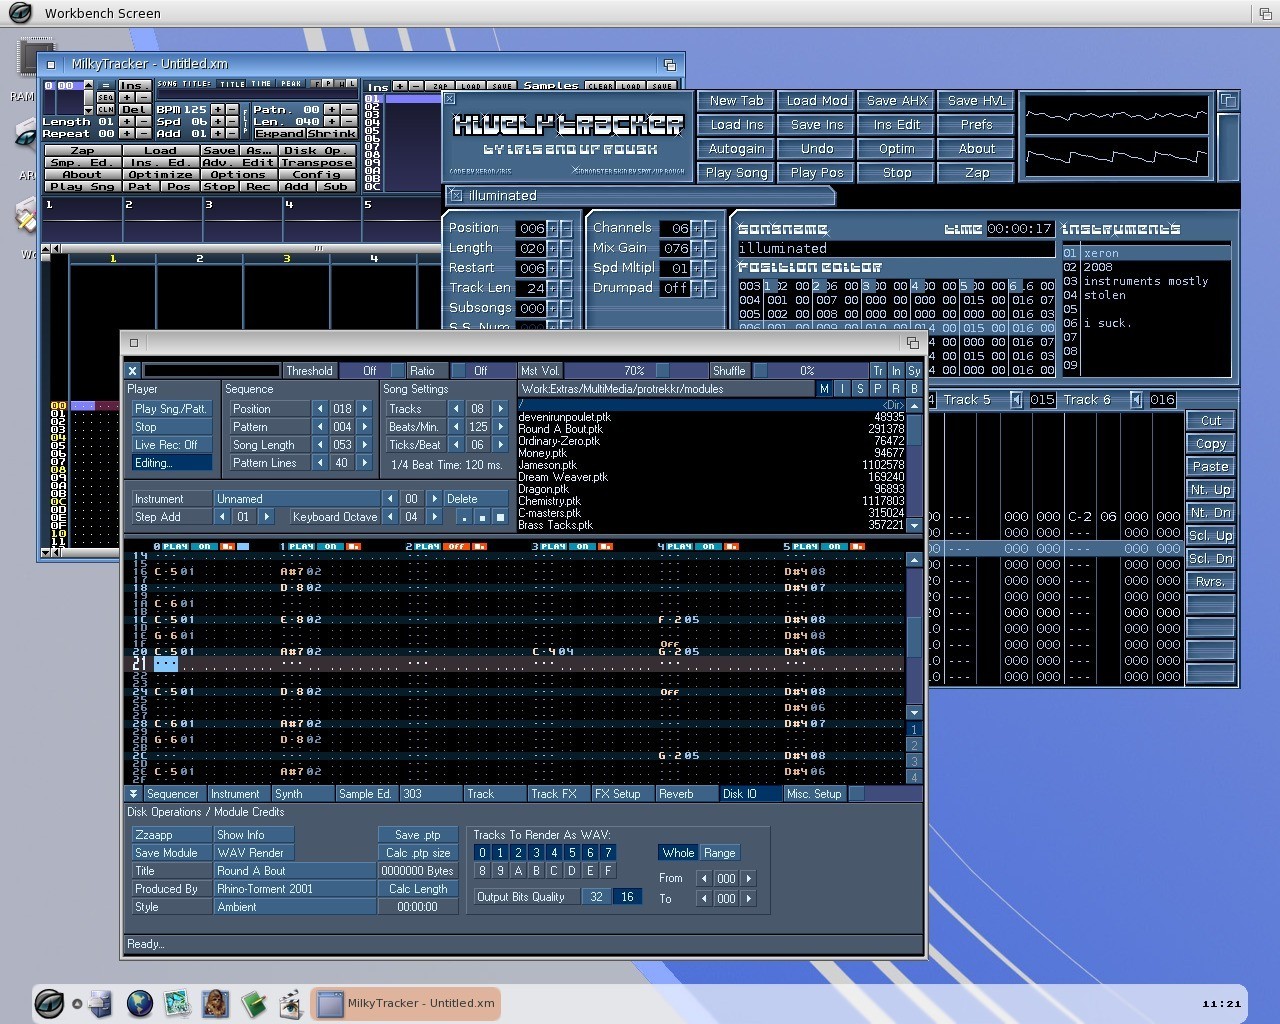Switch to the Misc. Setup tab

click(814, 794)
